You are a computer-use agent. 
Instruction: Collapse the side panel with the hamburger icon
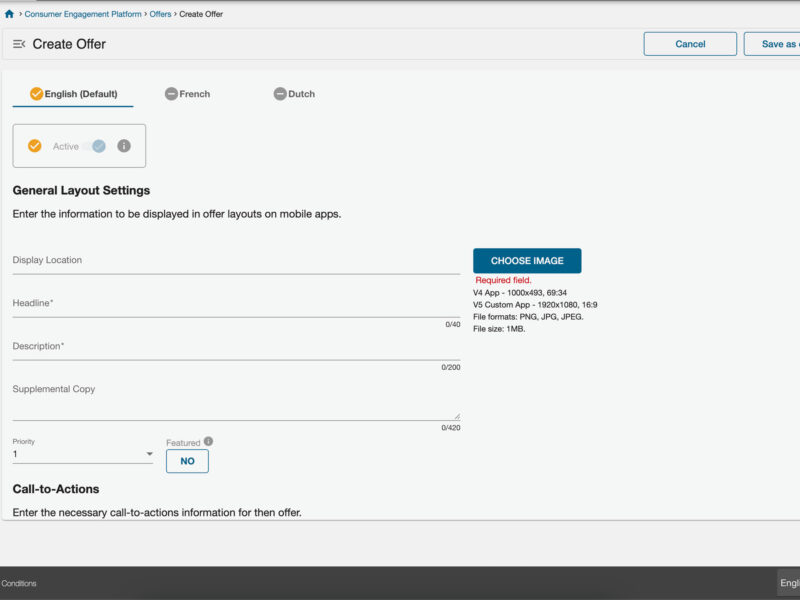pyautogui.click(x=18, y=43)
